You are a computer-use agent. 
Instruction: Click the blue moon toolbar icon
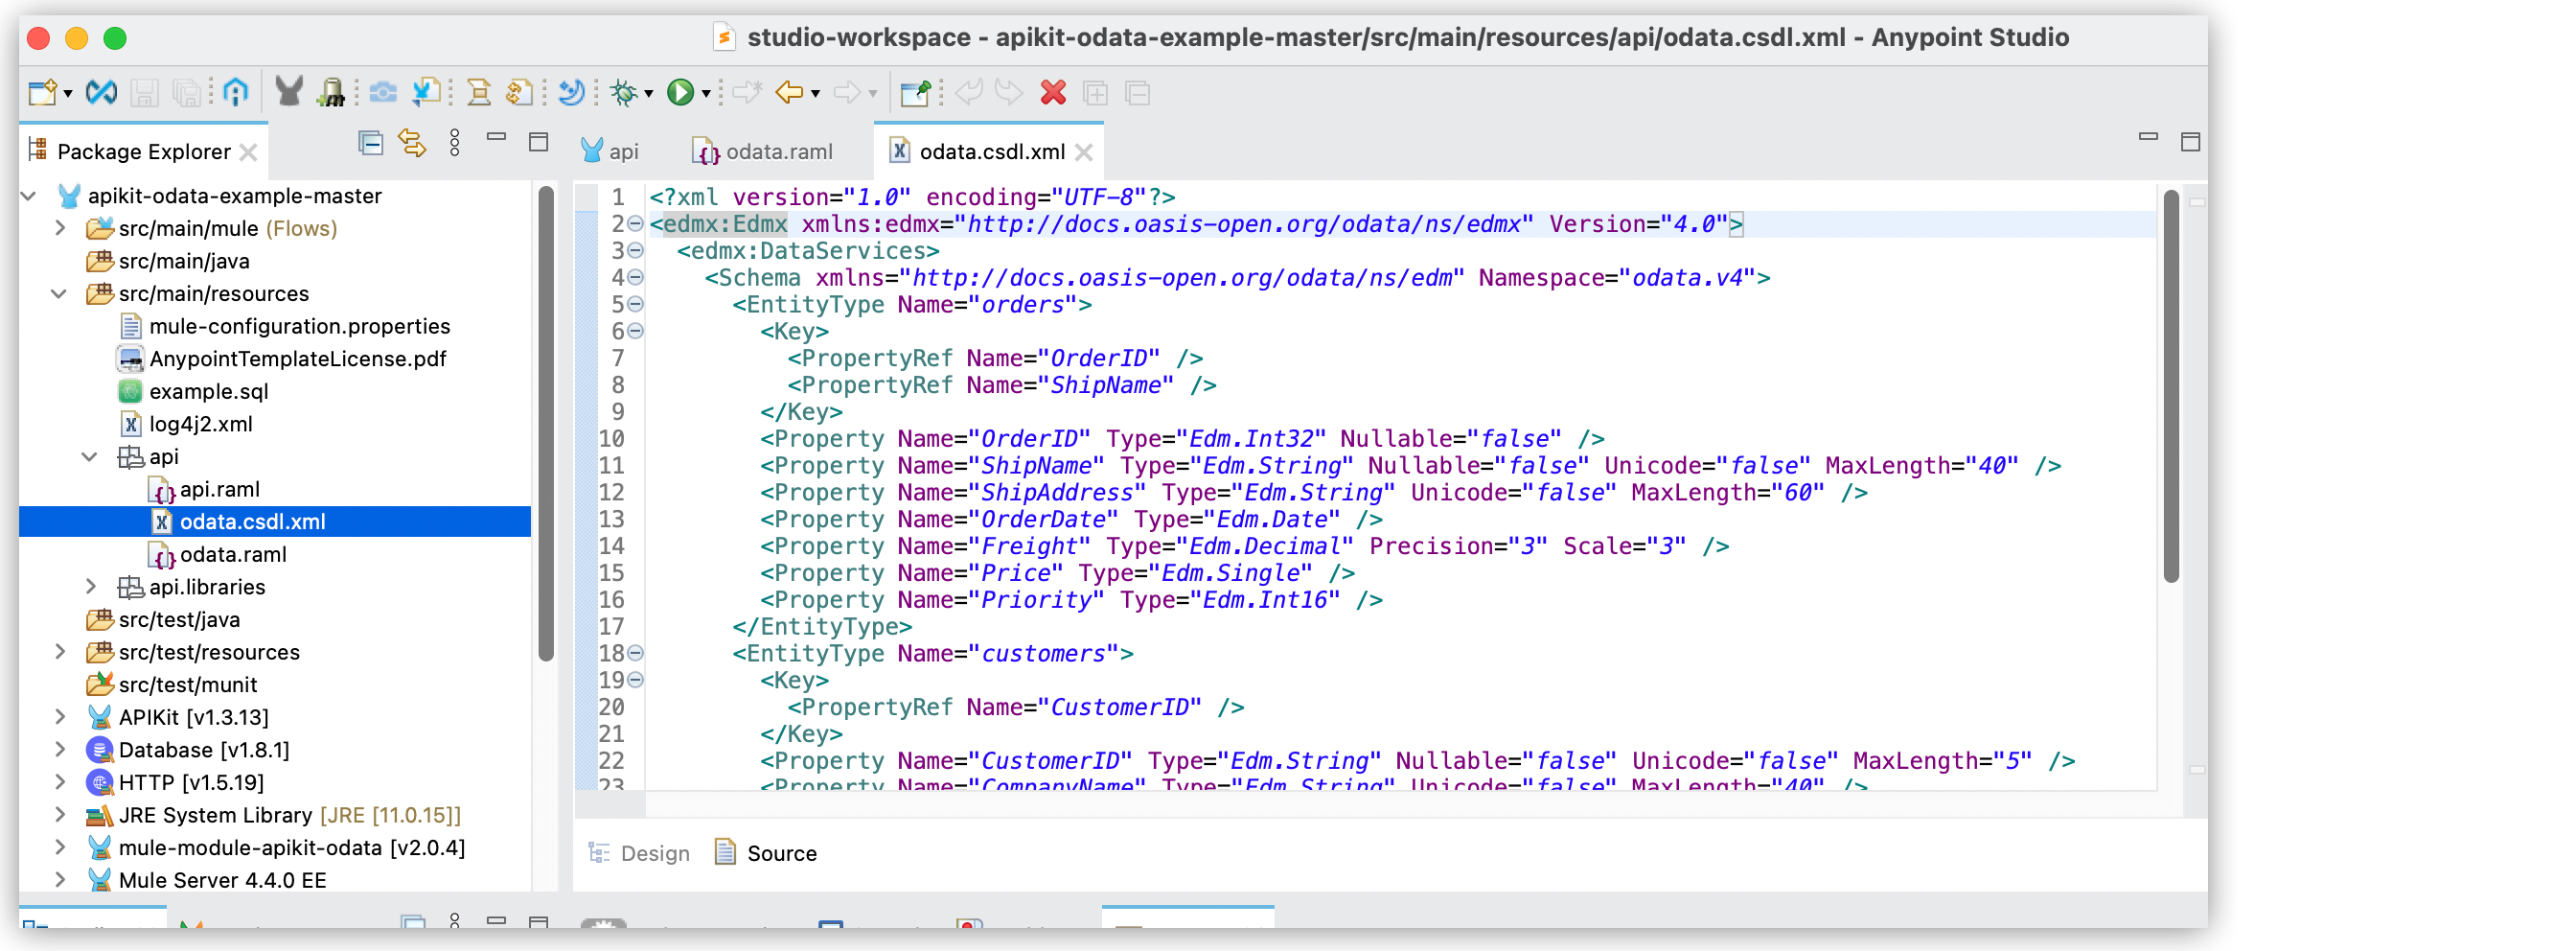[x=571, y=93]
